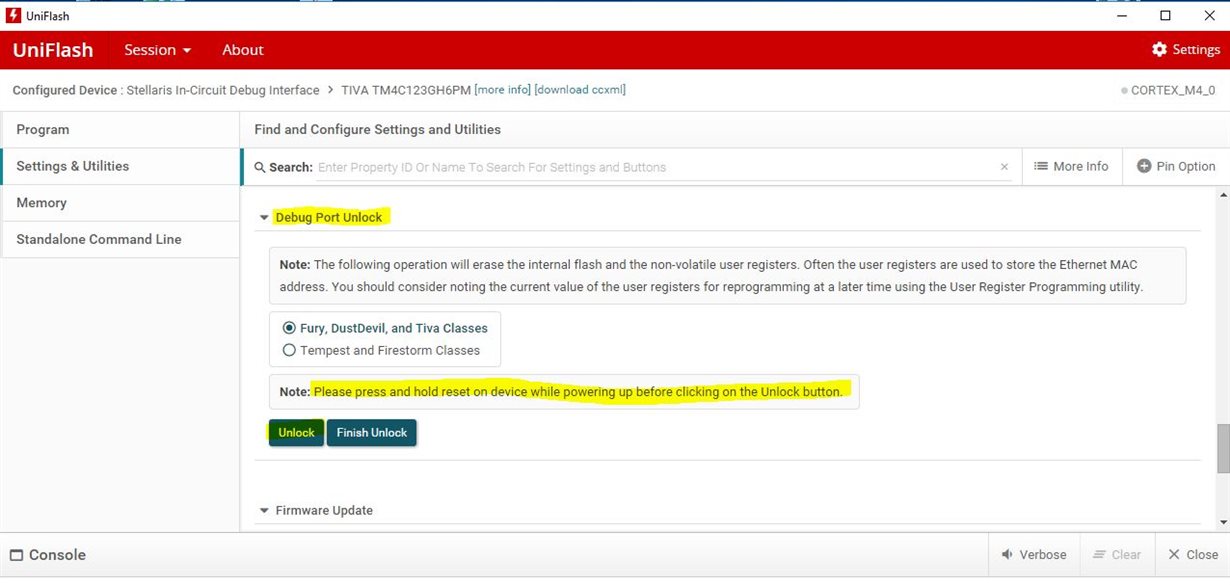Collapse the Firmware Update section

click(264, 511)
